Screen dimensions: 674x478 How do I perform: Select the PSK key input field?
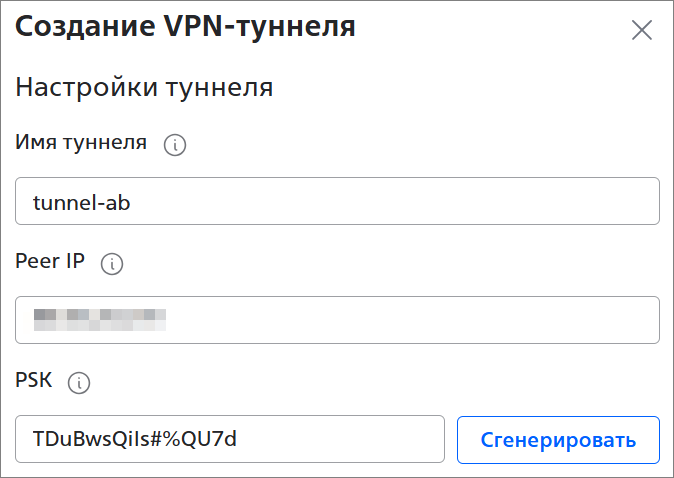pyautogui.click(x=229, y=440)
